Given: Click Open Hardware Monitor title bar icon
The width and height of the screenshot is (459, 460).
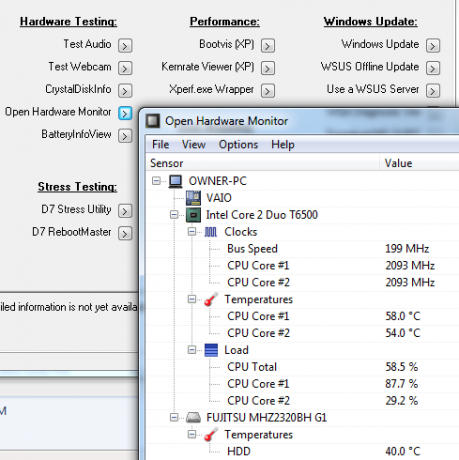Looking at the screenshot, I should (153, 121).
